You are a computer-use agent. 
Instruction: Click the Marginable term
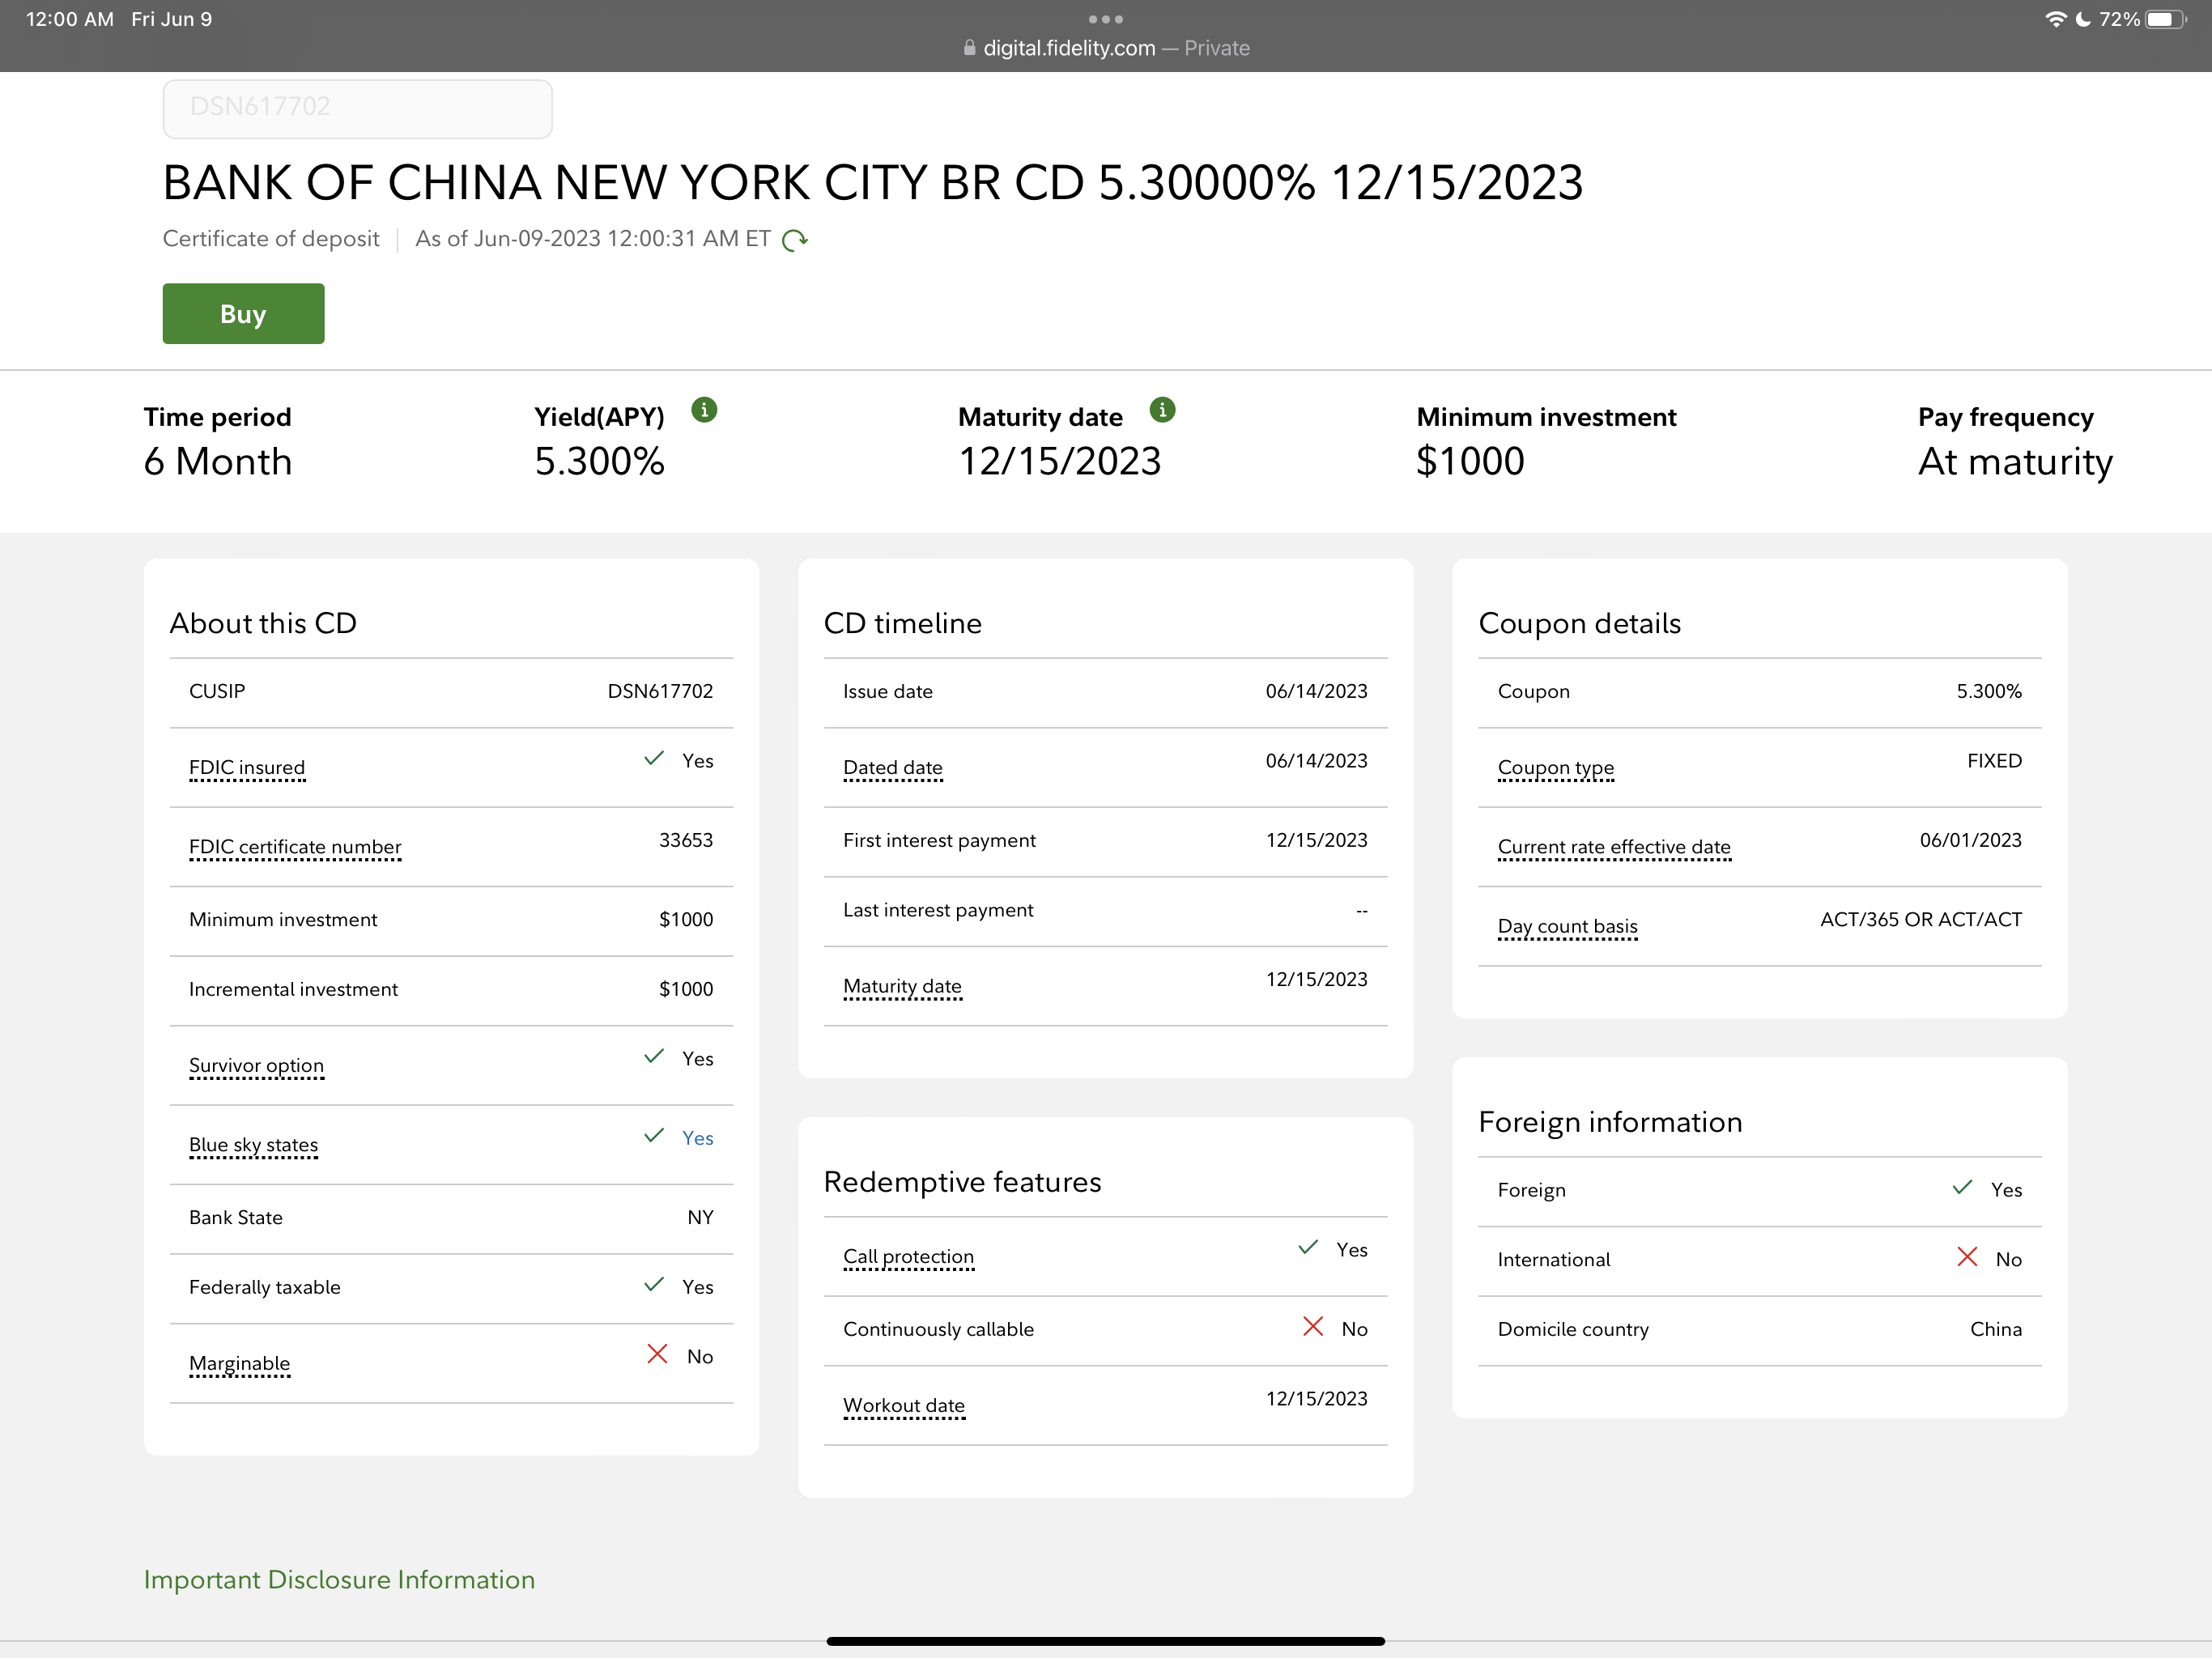coord(239,1364)
